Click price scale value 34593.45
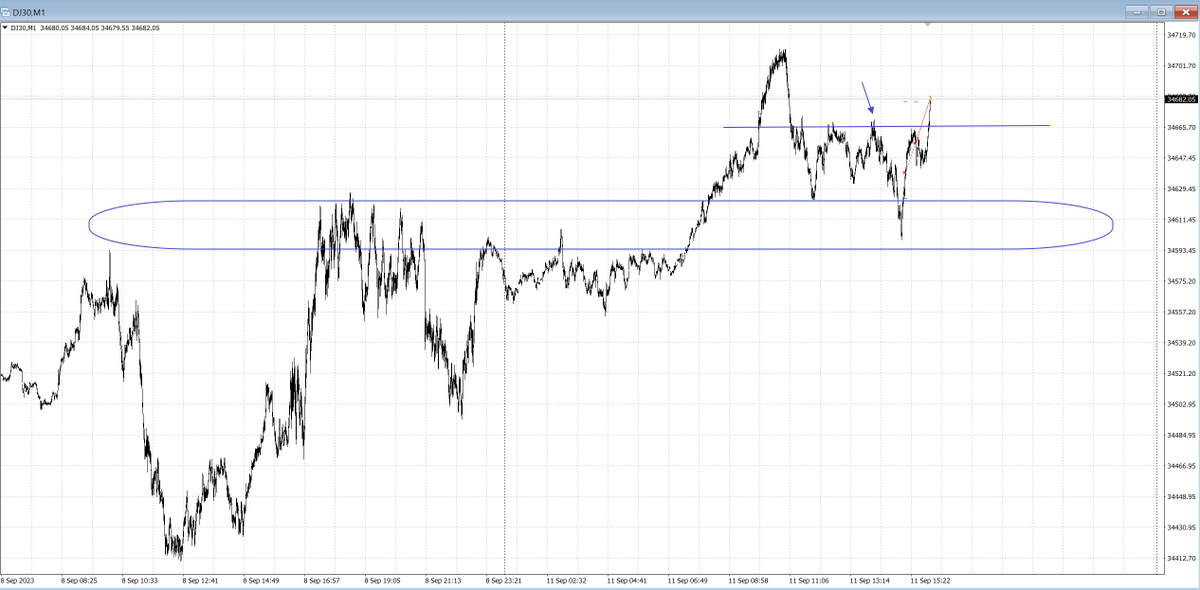 pos(1181,251)
